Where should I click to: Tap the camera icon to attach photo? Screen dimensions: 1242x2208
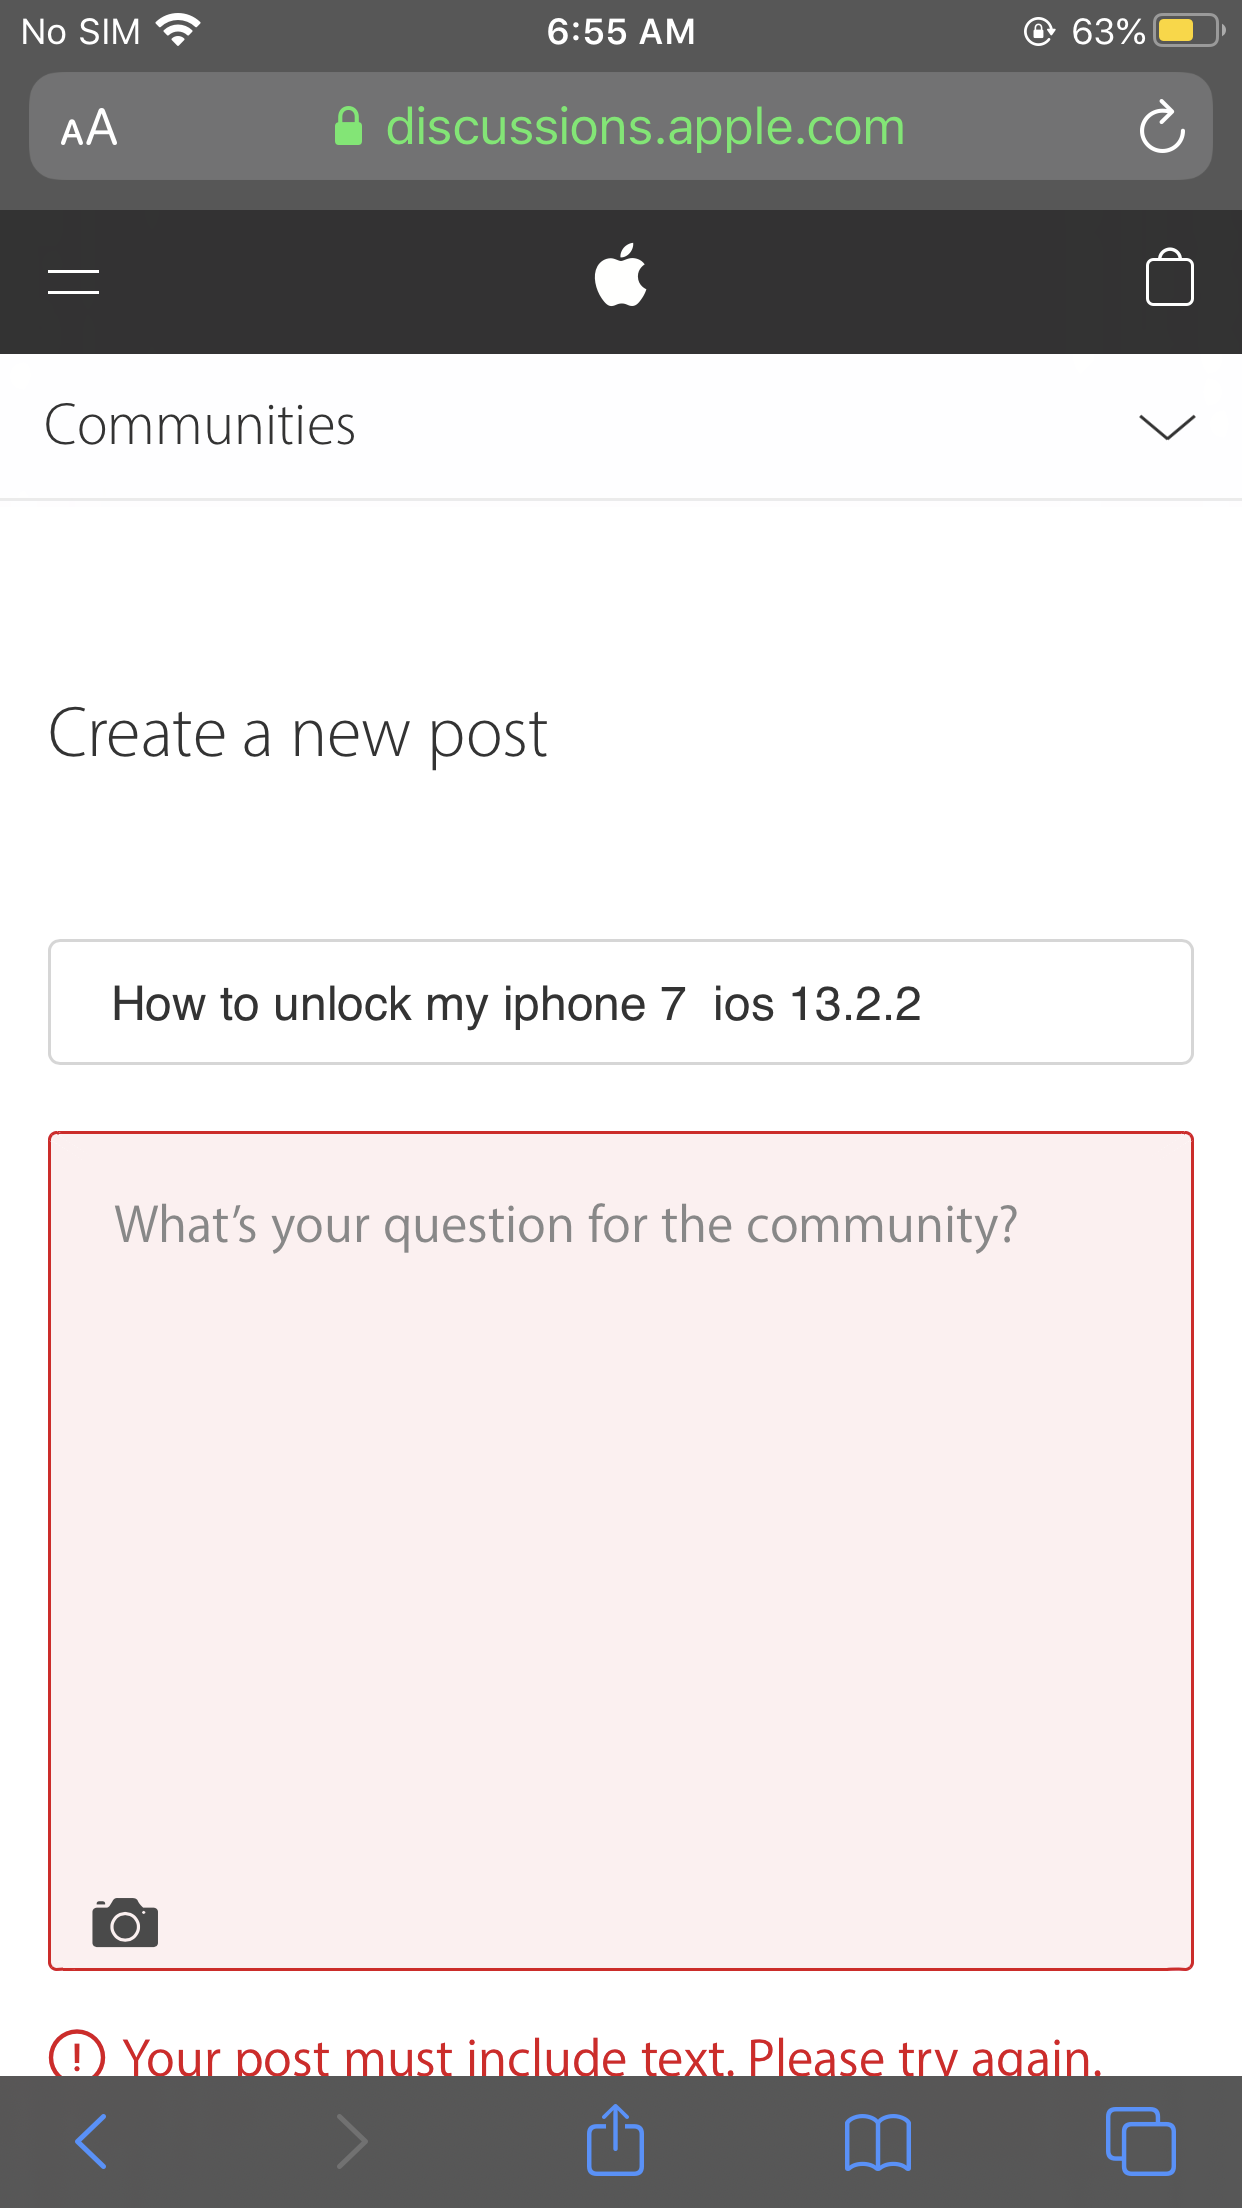click(125, 1922)
